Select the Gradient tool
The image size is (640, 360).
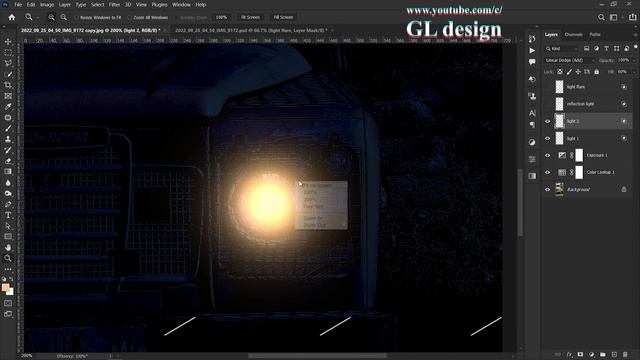[8, 171]
